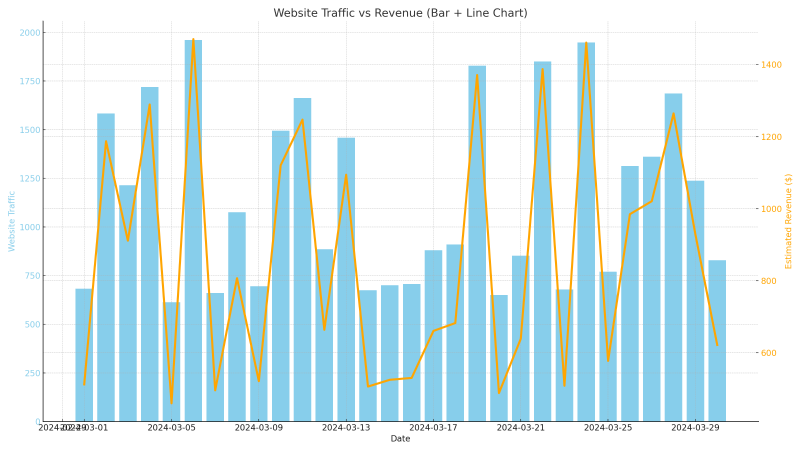The height and width of the screenshot is (450, 800).
Task: Click the 'Website Traffic' left axis label
Action: [12, 220]
